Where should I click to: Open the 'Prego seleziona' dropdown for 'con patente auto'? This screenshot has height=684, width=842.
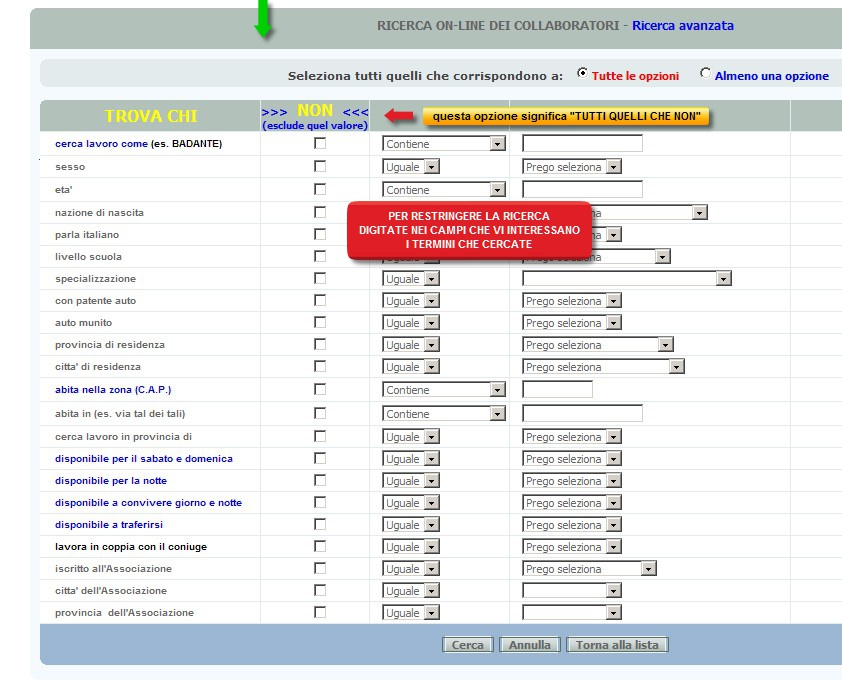point(572,301)
